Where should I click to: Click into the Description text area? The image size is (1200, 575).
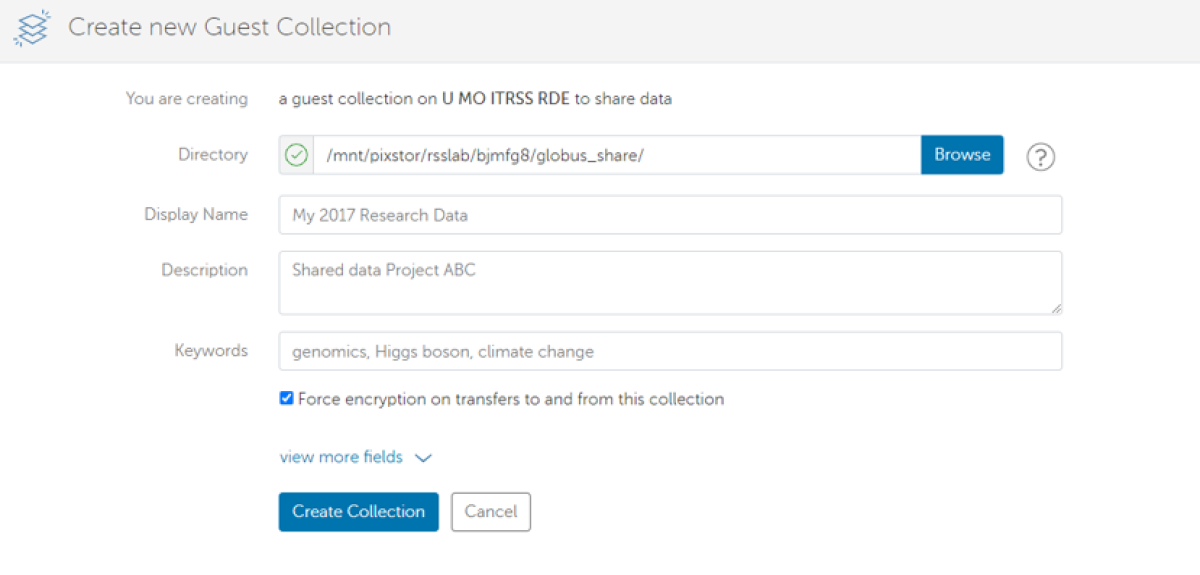click(670, 282)
